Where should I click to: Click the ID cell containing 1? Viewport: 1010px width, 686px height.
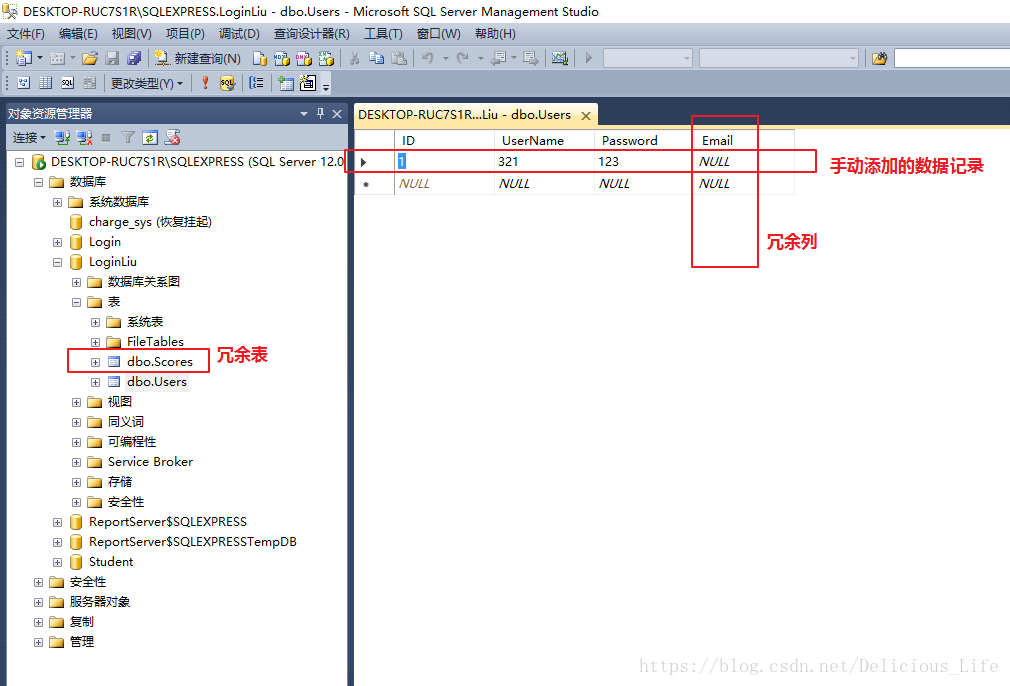pyautogui.click(x=444, y=162)
